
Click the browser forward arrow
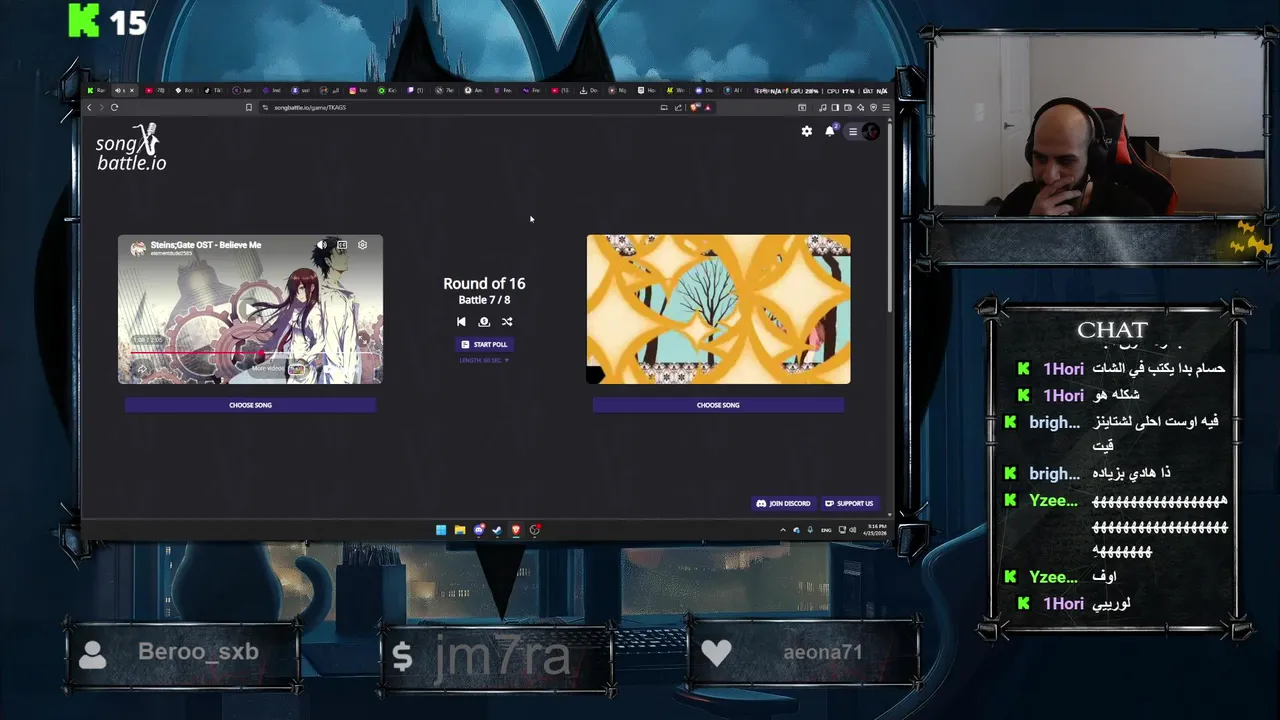point(101,107)
